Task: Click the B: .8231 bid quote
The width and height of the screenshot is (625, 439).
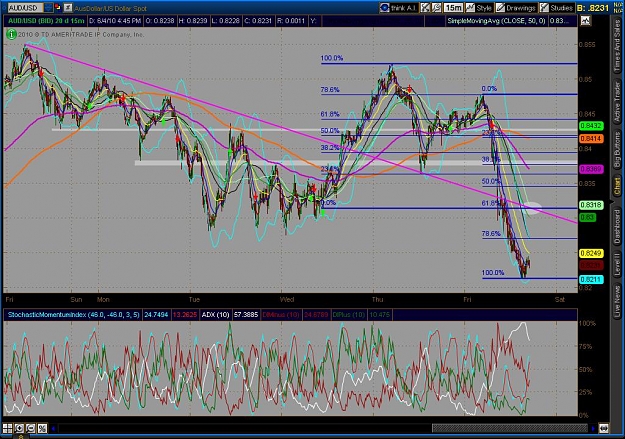Action: tap(593, 8)
